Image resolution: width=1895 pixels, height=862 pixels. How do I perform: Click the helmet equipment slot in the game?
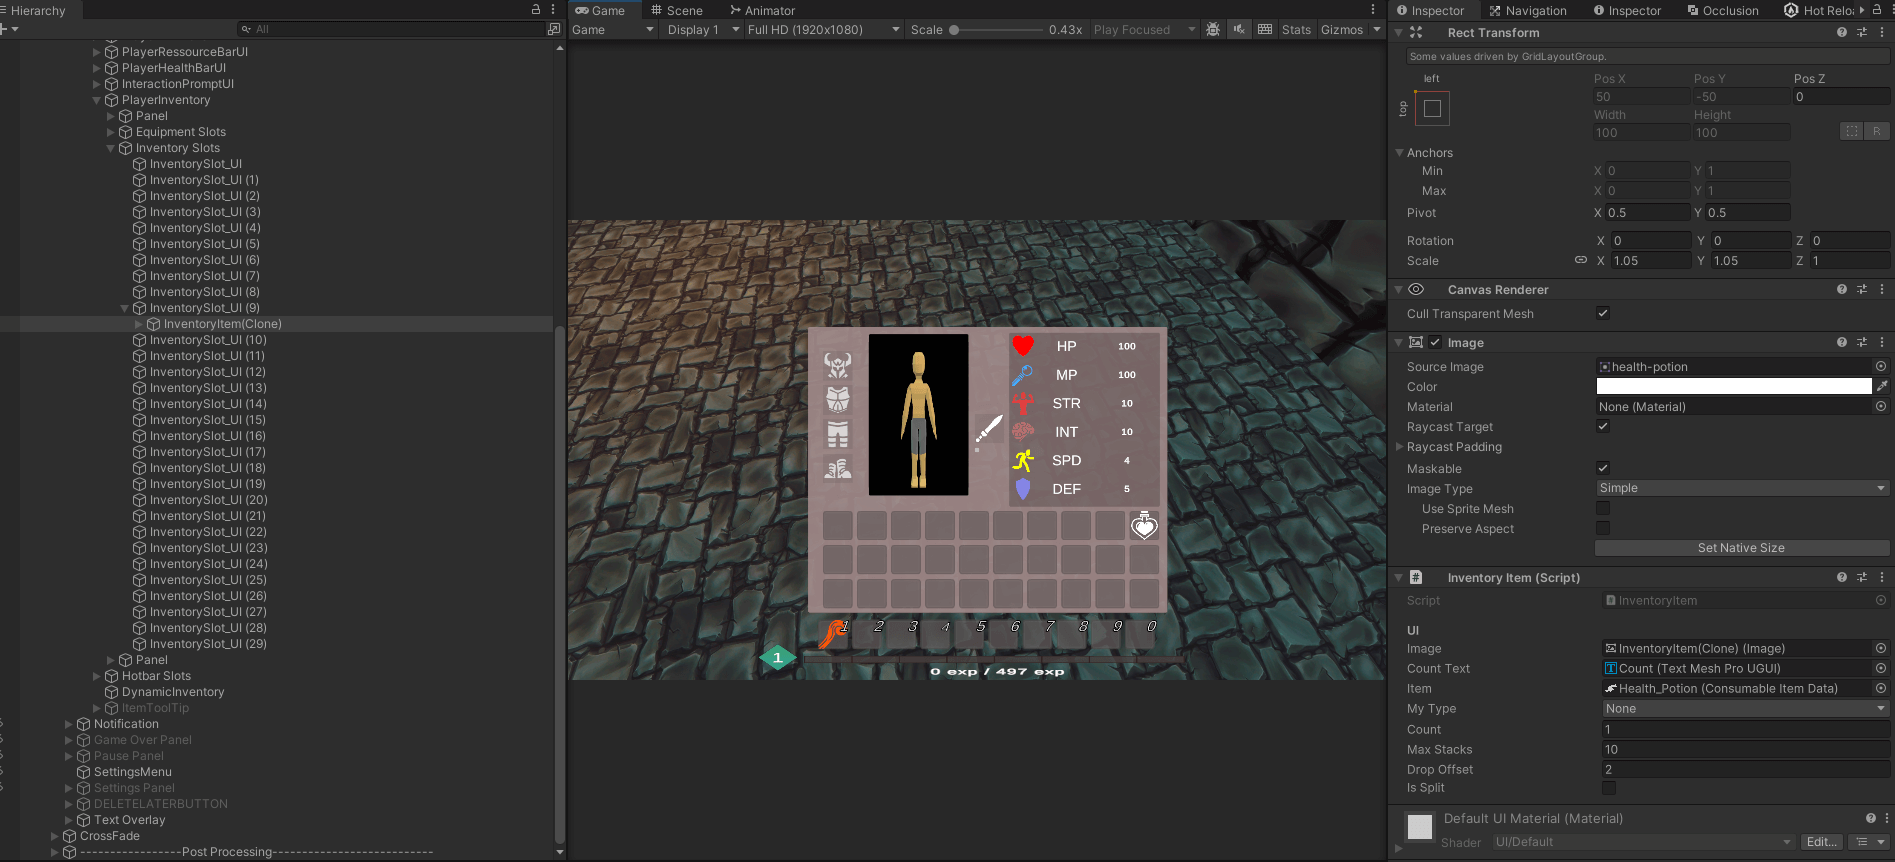[x=838, y=366]
